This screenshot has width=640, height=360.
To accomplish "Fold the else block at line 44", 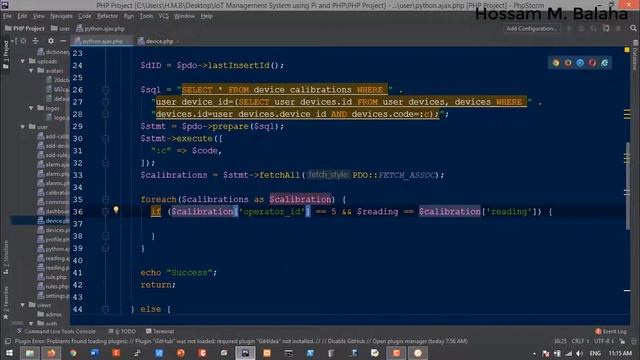I will pos(105,309).
